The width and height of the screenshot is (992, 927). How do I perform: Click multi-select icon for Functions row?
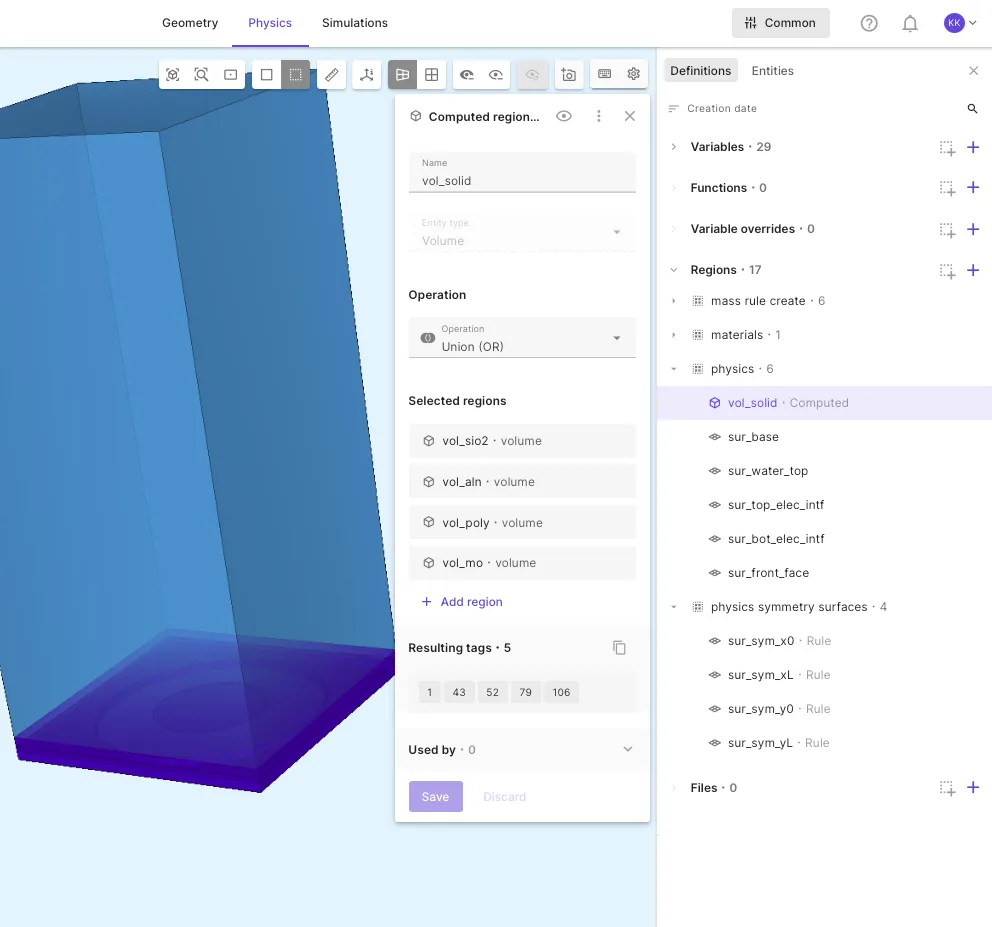click(x=947, y=189)
